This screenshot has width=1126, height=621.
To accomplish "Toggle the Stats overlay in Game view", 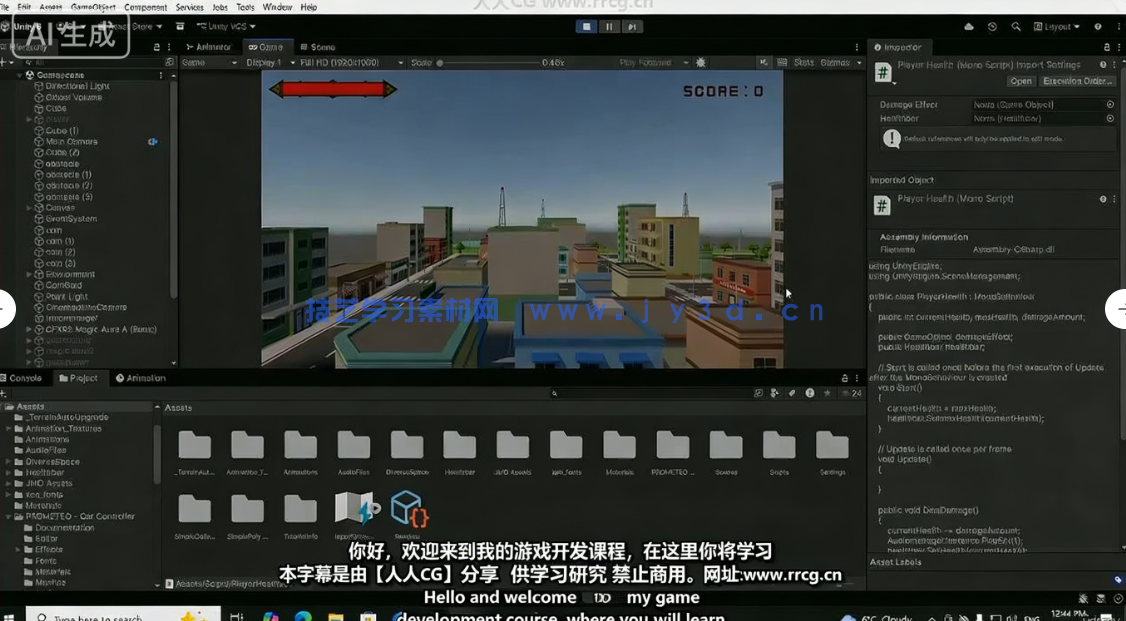I will (x=806, y=61).
